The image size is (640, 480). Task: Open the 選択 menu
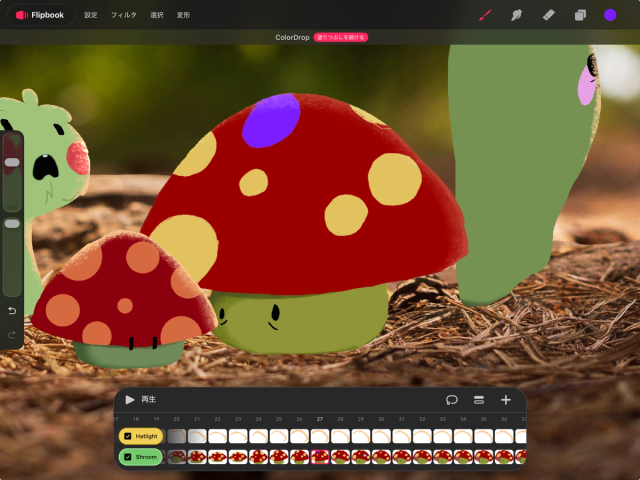(156, 15)
